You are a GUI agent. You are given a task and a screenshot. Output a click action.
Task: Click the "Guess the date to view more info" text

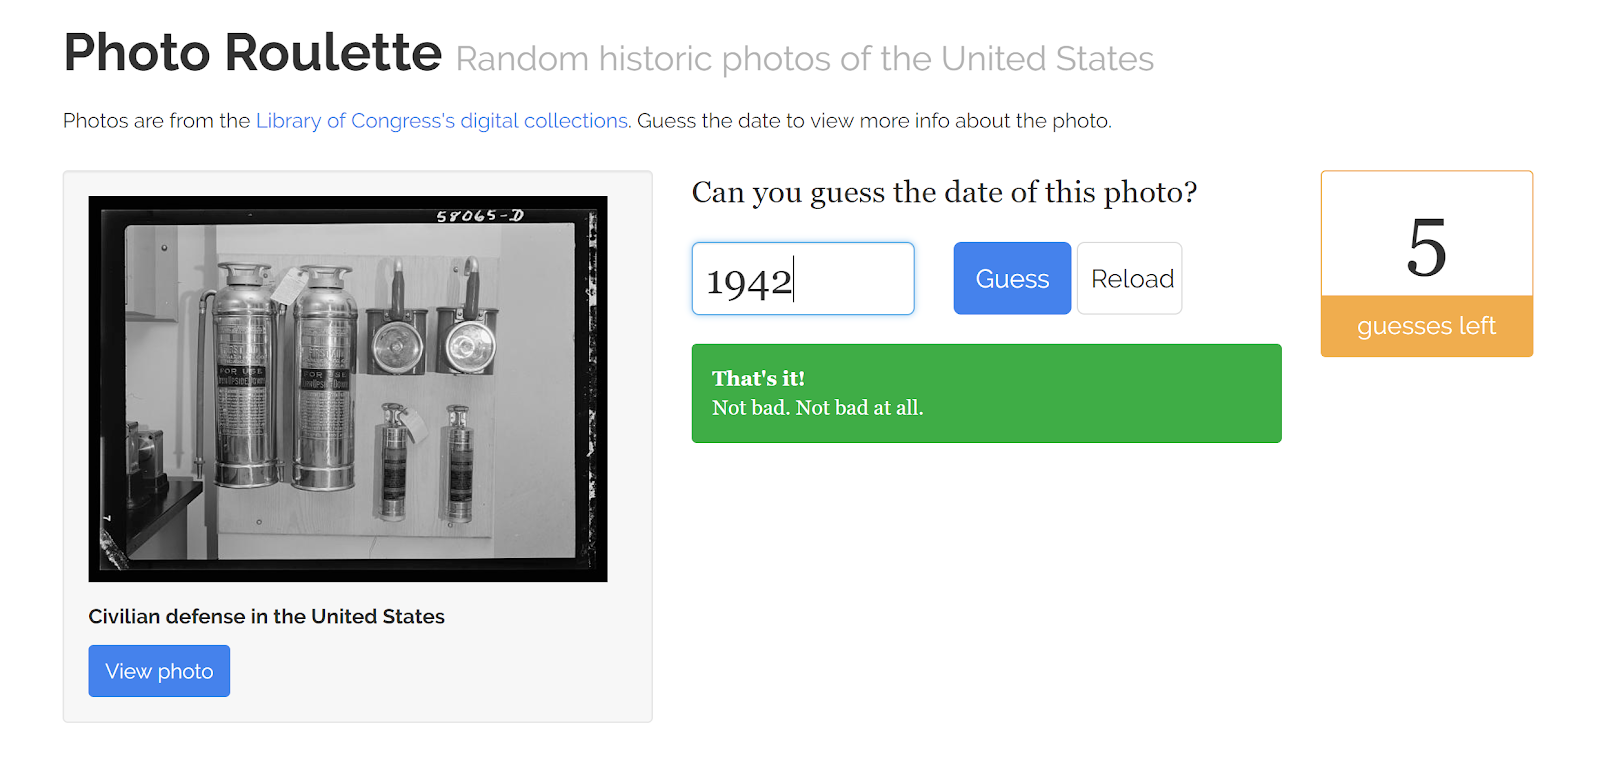tap(874, 121)
